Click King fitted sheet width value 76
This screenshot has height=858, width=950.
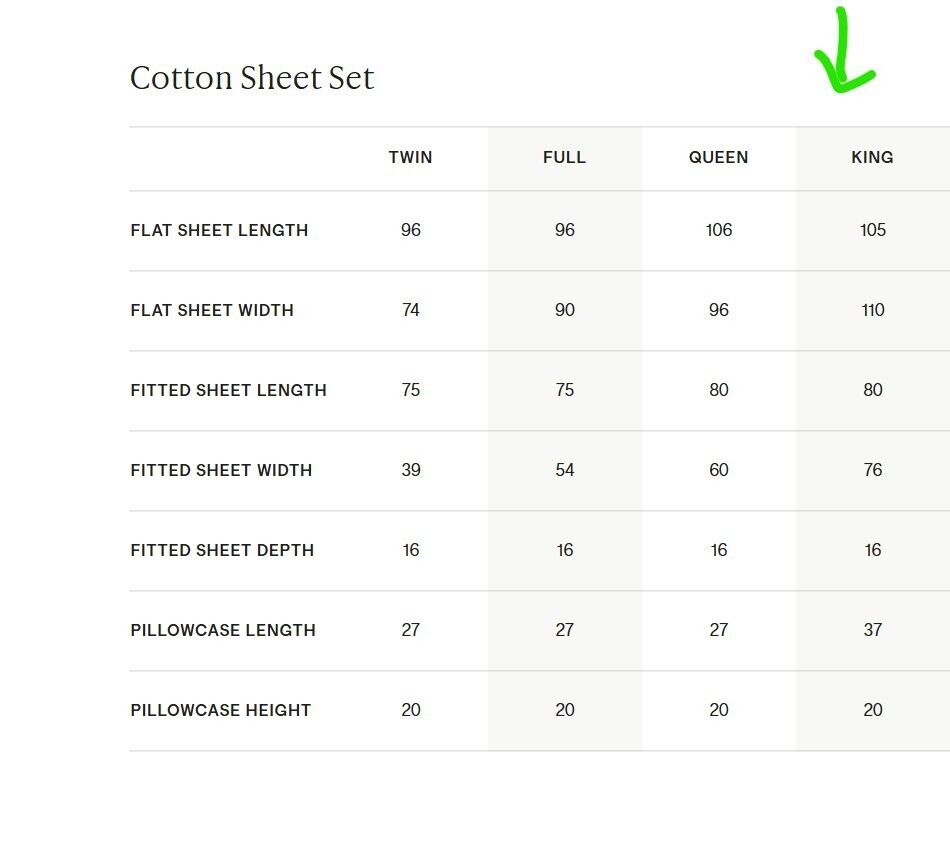click(x=873, y=470)
